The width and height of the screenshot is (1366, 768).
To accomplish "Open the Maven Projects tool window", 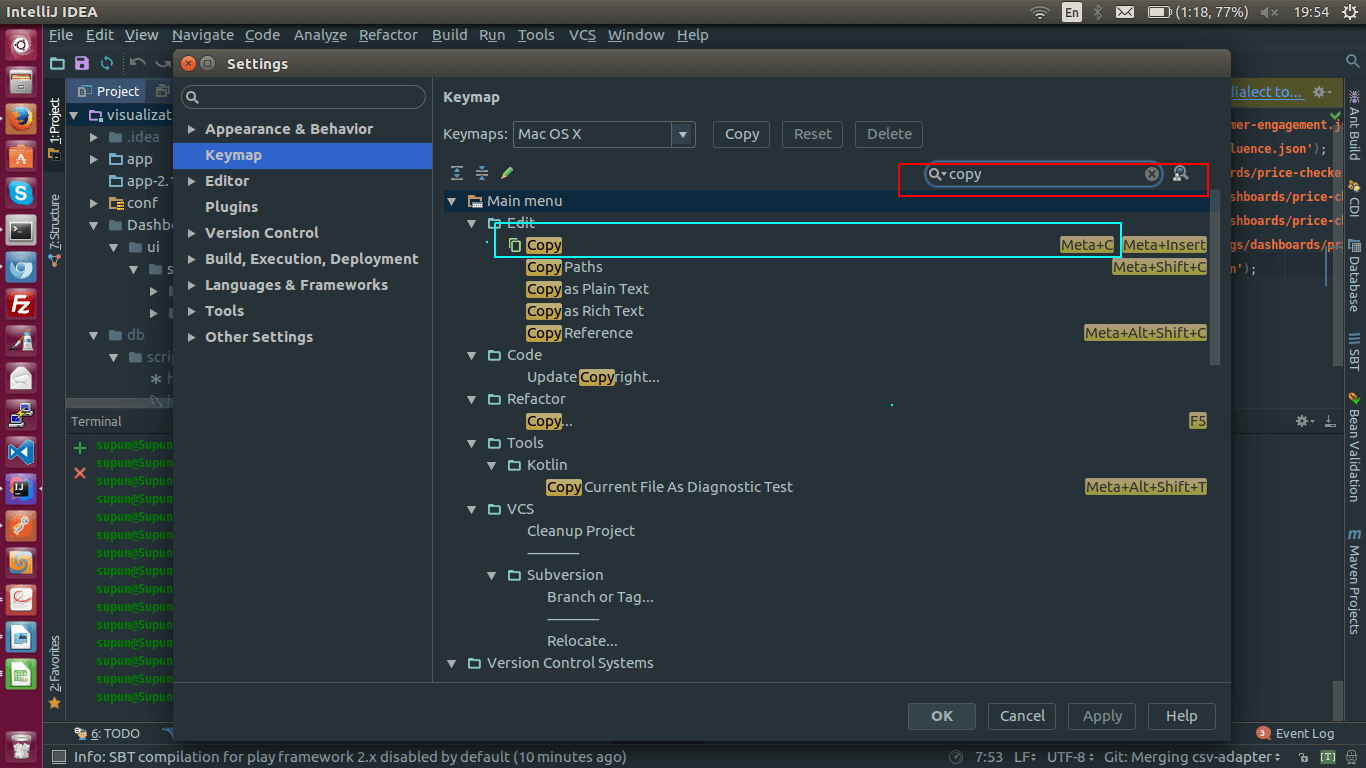I will pyautogui.click(x=1354, y=581).
